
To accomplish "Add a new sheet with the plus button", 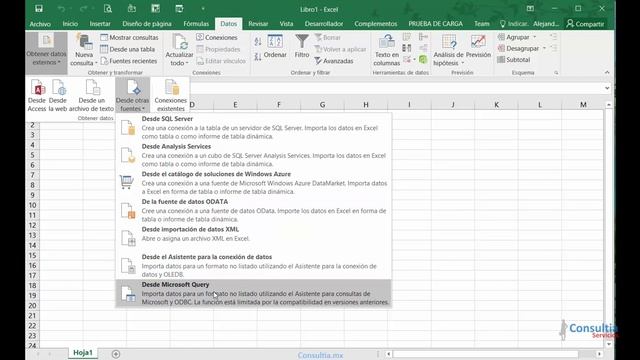I will tap(116, 354).
